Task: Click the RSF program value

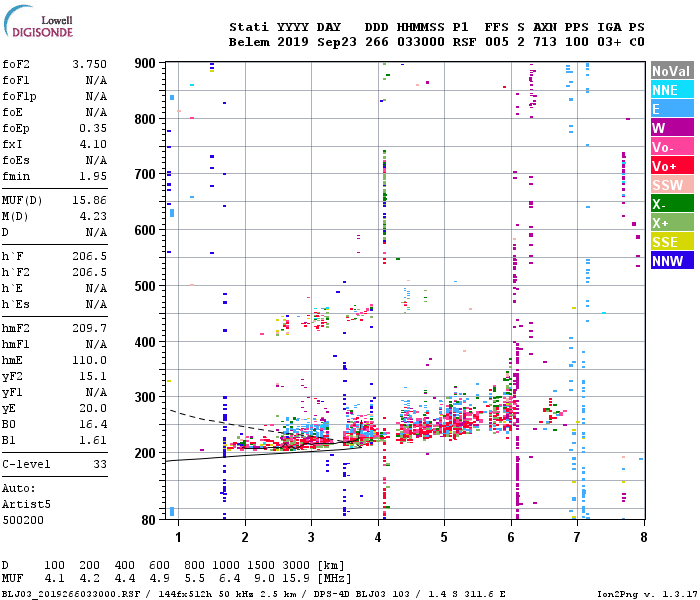Action: coord(464,42)
